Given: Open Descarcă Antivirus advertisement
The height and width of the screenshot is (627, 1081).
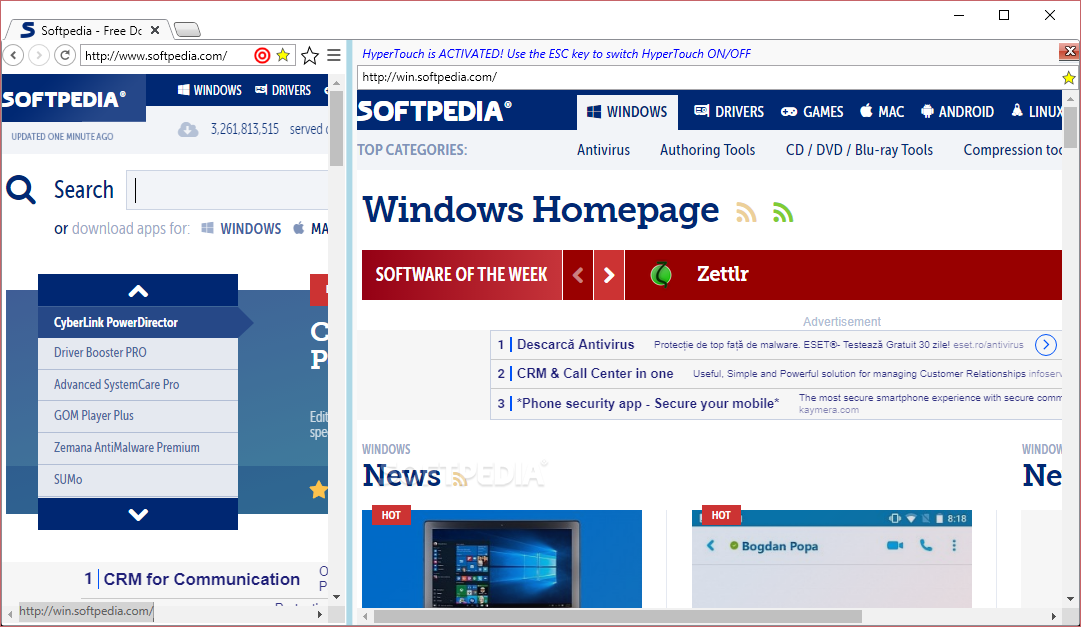Looking at the screenshot, I should coord(575,344).
